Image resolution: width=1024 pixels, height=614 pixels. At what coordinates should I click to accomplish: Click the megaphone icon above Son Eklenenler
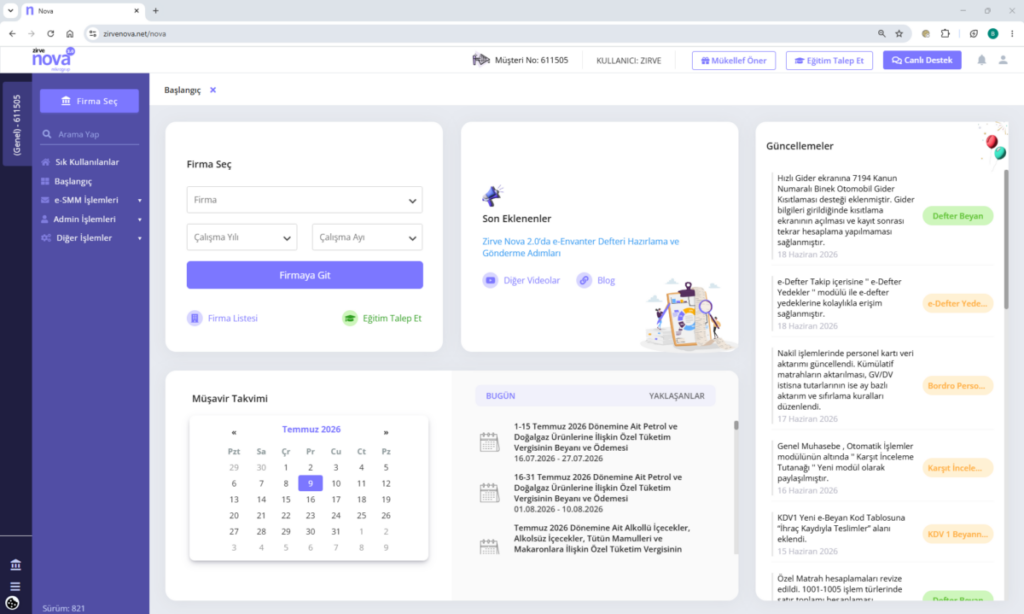point(492,195)
